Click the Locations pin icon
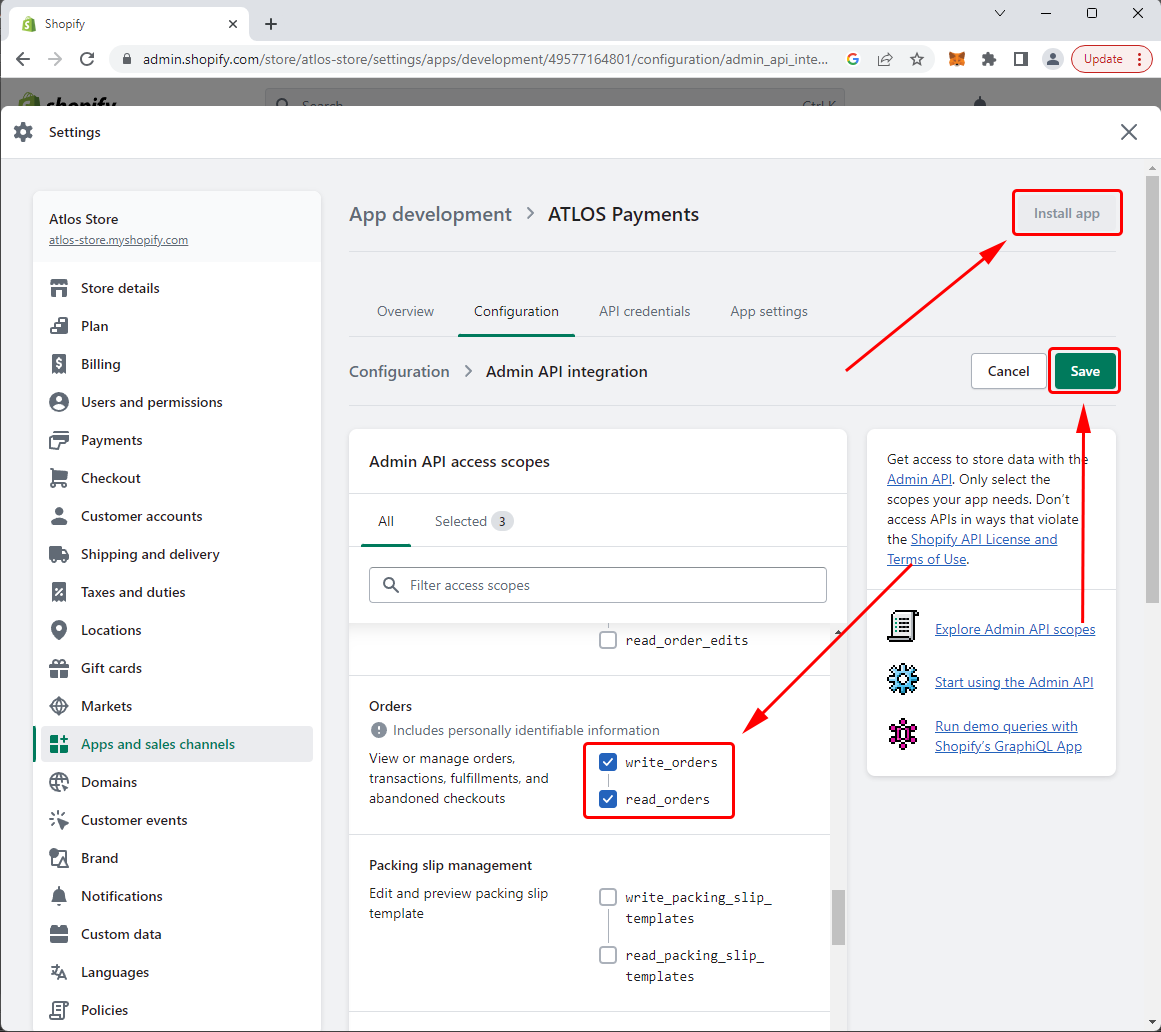The width and height of the screenshot is (1161, 1032). 59,630
